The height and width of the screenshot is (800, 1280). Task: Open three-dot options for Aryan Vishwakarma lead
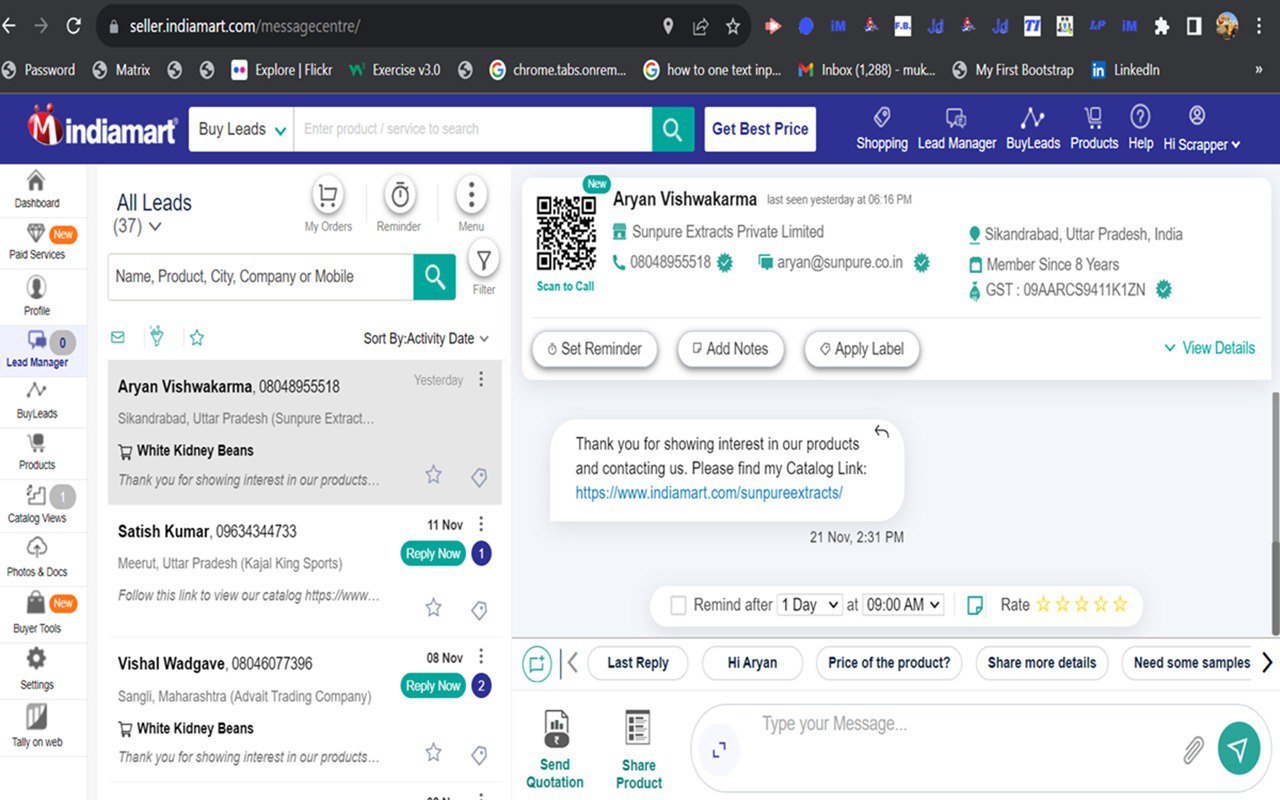(x=481, y=379)
